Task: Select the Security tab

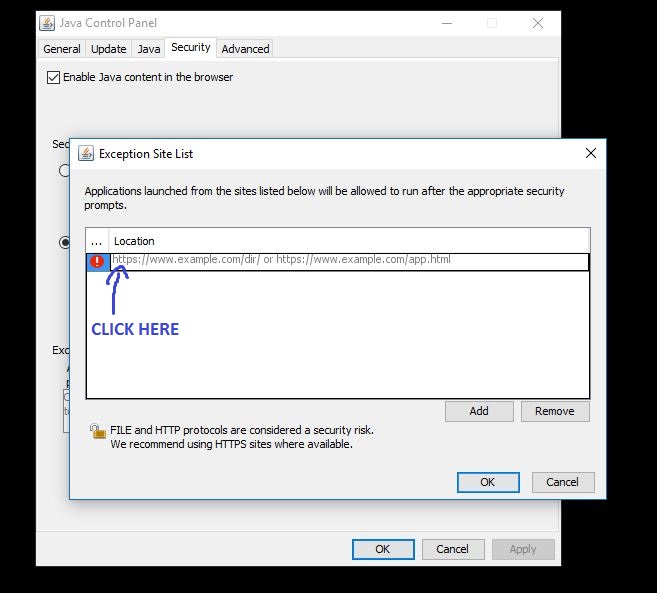Action: (x=190, y=48)
